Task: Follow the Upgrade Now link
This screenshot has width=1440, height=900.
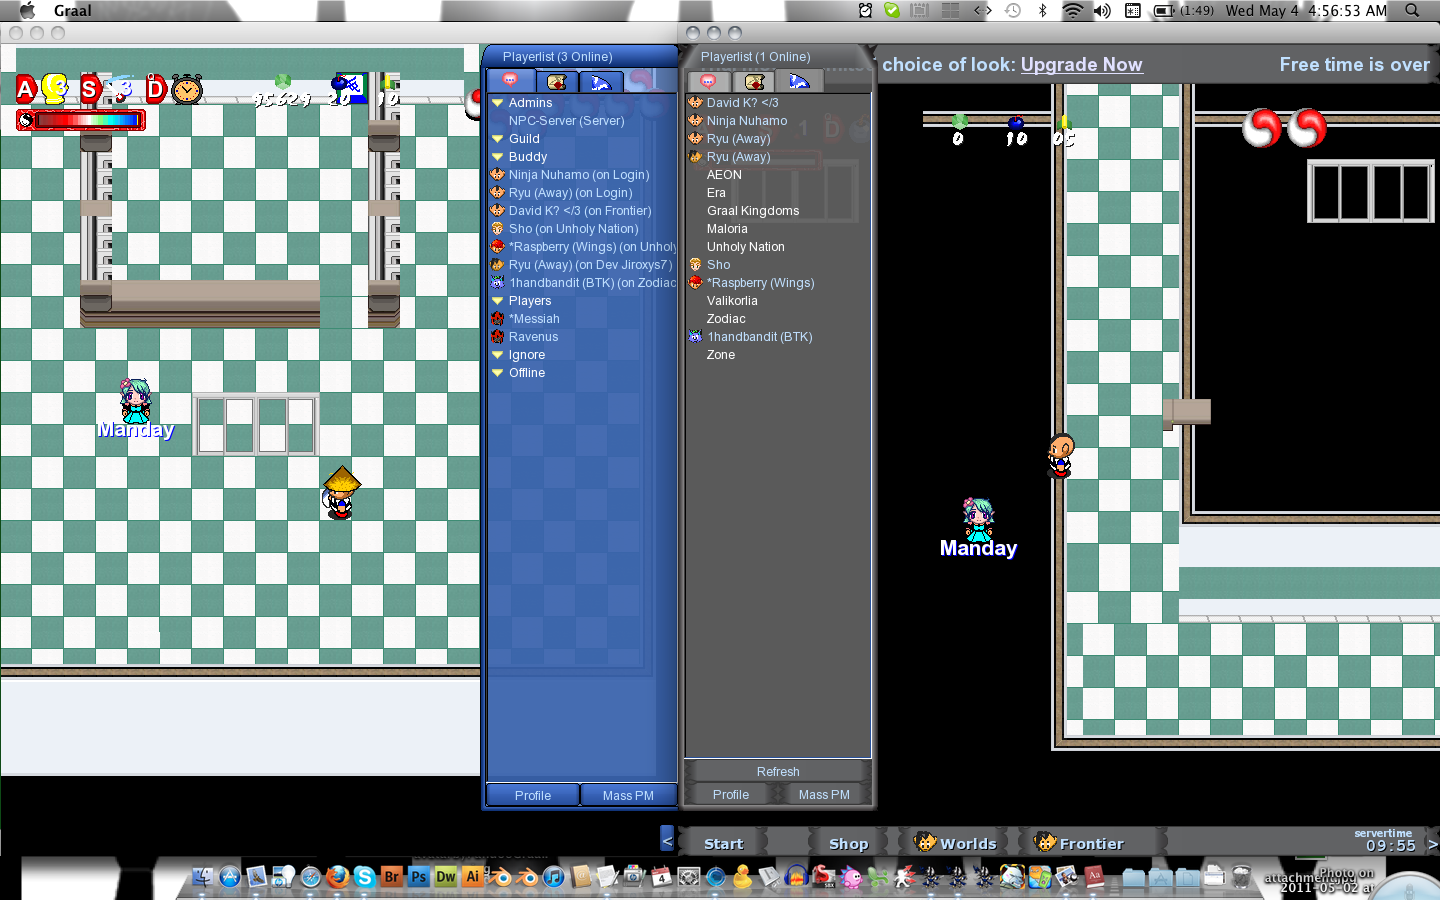Action: (x=1081, y=65)
